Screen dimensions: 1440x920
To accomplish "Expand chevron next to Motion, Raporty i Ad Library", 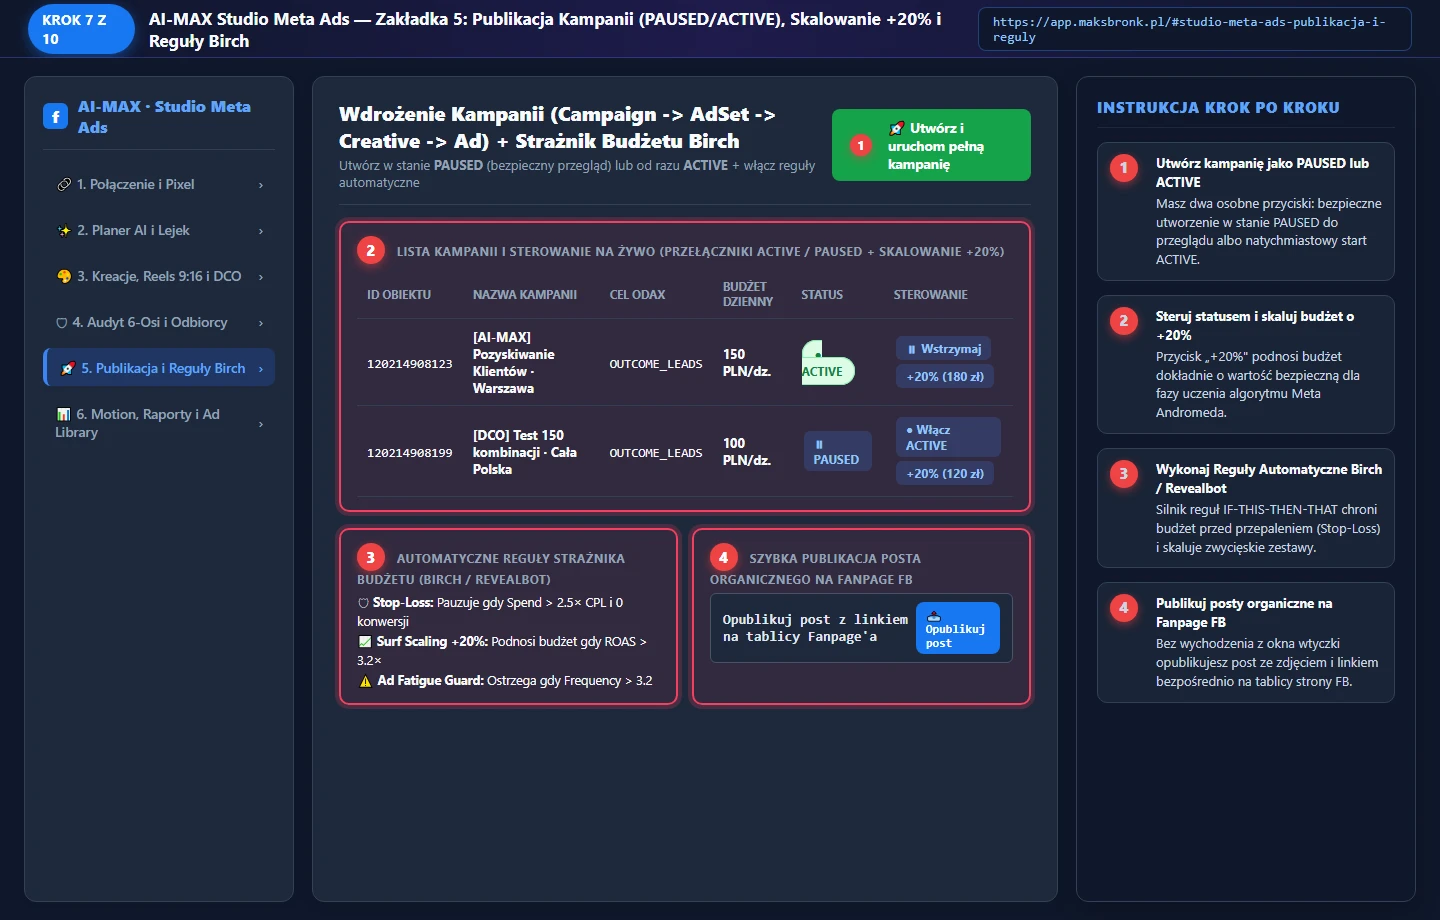I will pyautogui.click(x=261, y=424).
